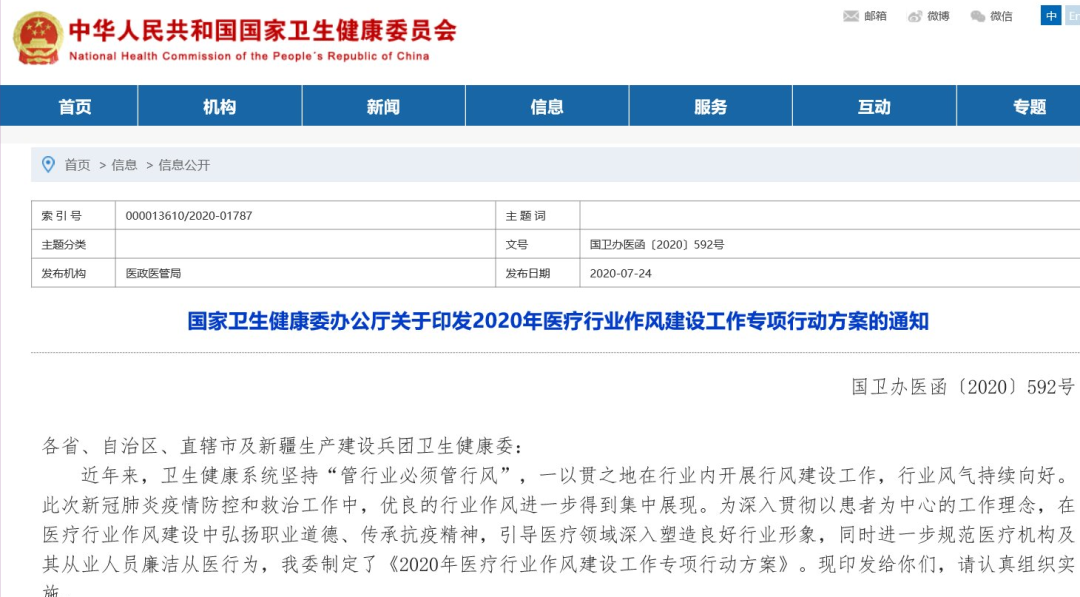
Task: Click the 发布日期 label cell
Action: (x=538, y=273)
